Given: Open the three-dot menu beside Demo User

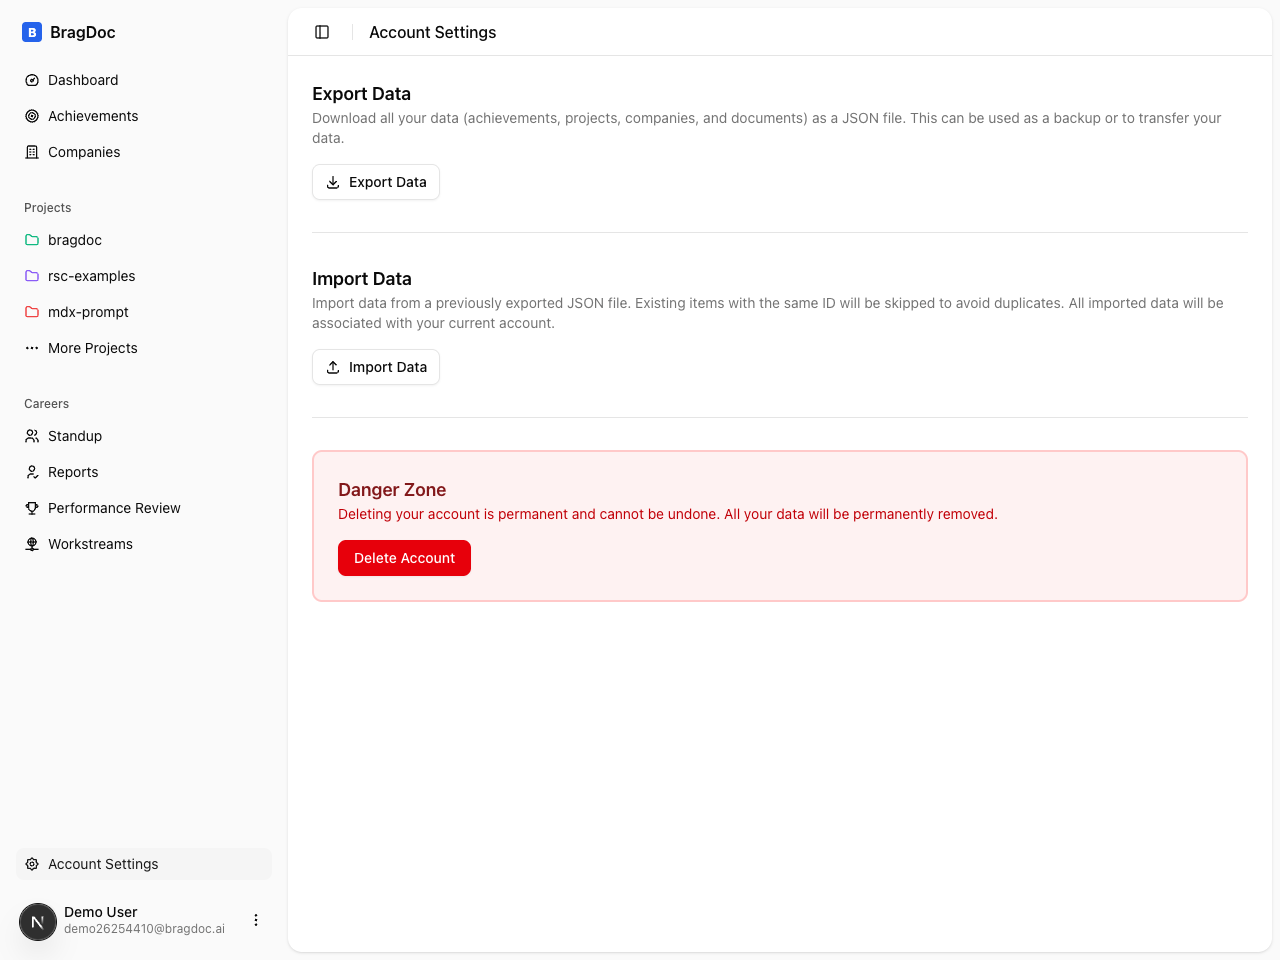Looking at the screenshot, I should point(256,919).
